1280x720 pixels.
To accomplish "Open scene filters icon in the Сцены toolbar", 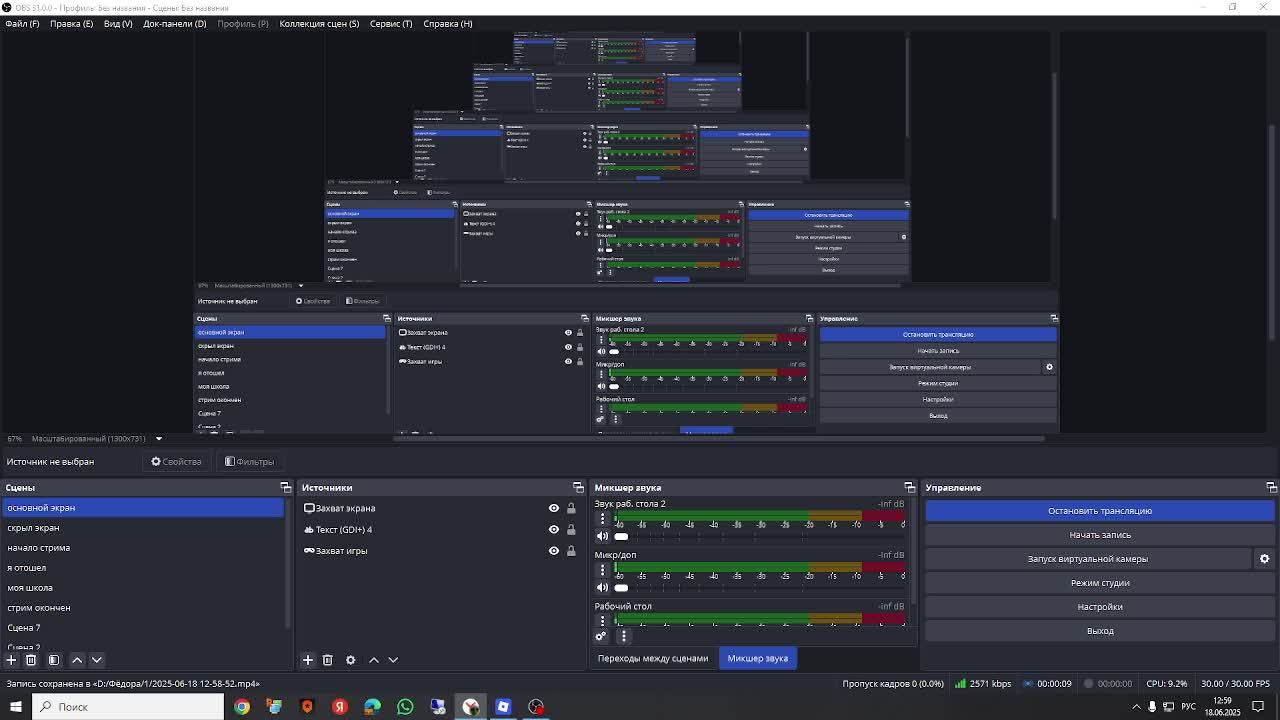I will tap(54, 660).
